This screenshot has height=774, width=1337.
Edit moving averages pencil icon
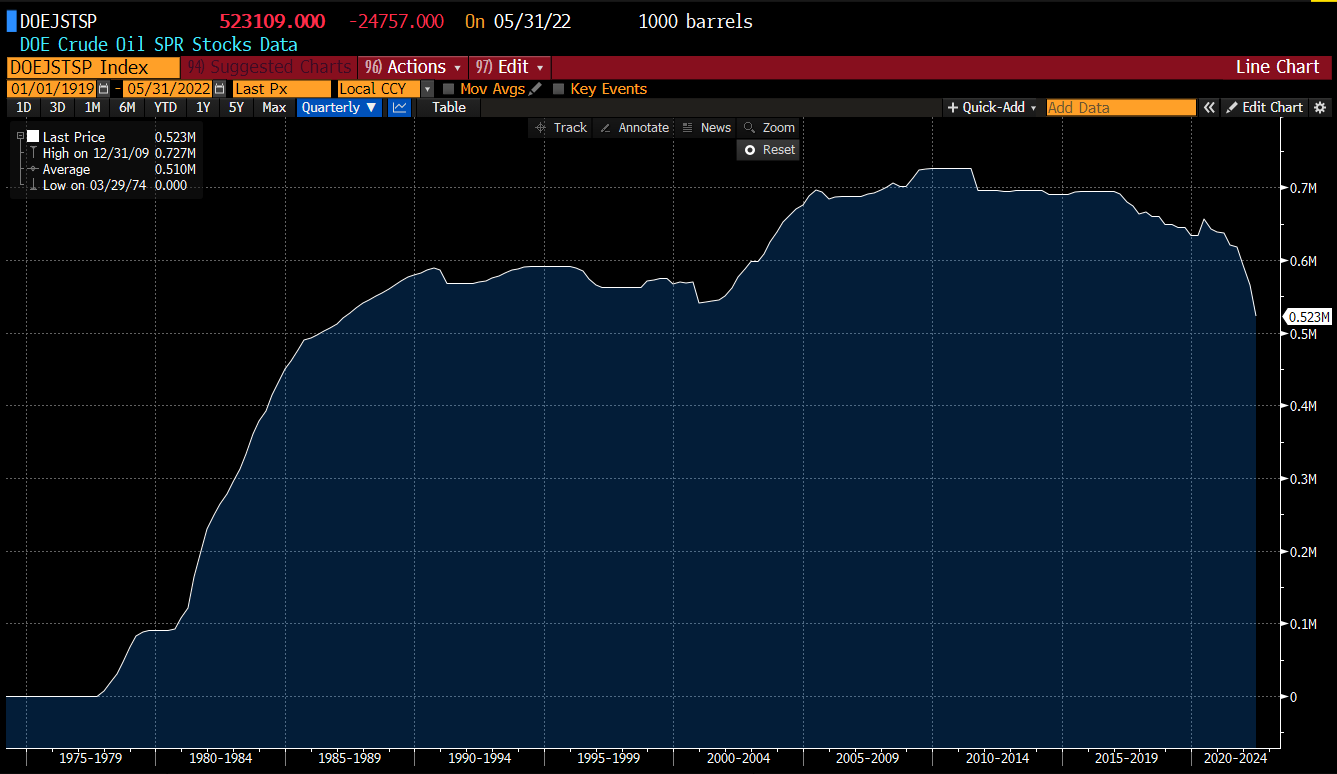536,89
